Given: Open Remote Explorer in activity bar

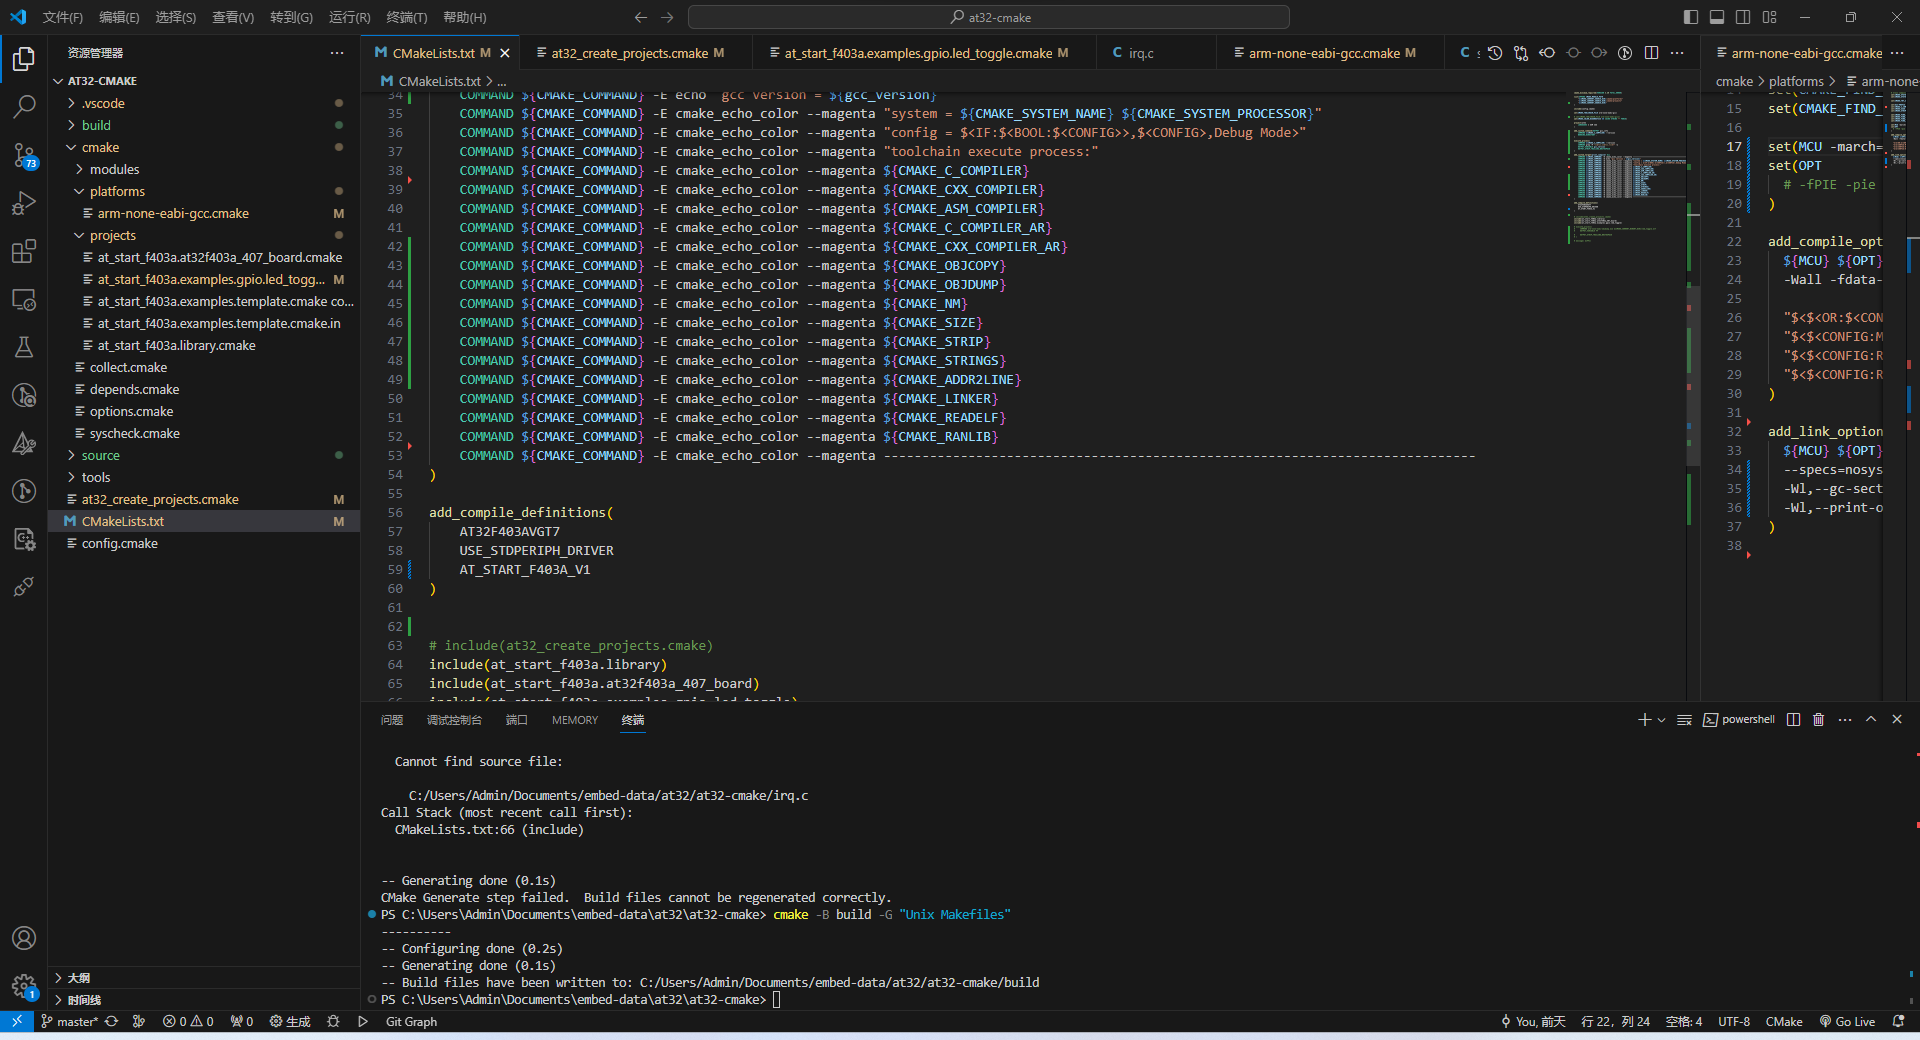Looking at the screenshot, I should tap(24, 299).
